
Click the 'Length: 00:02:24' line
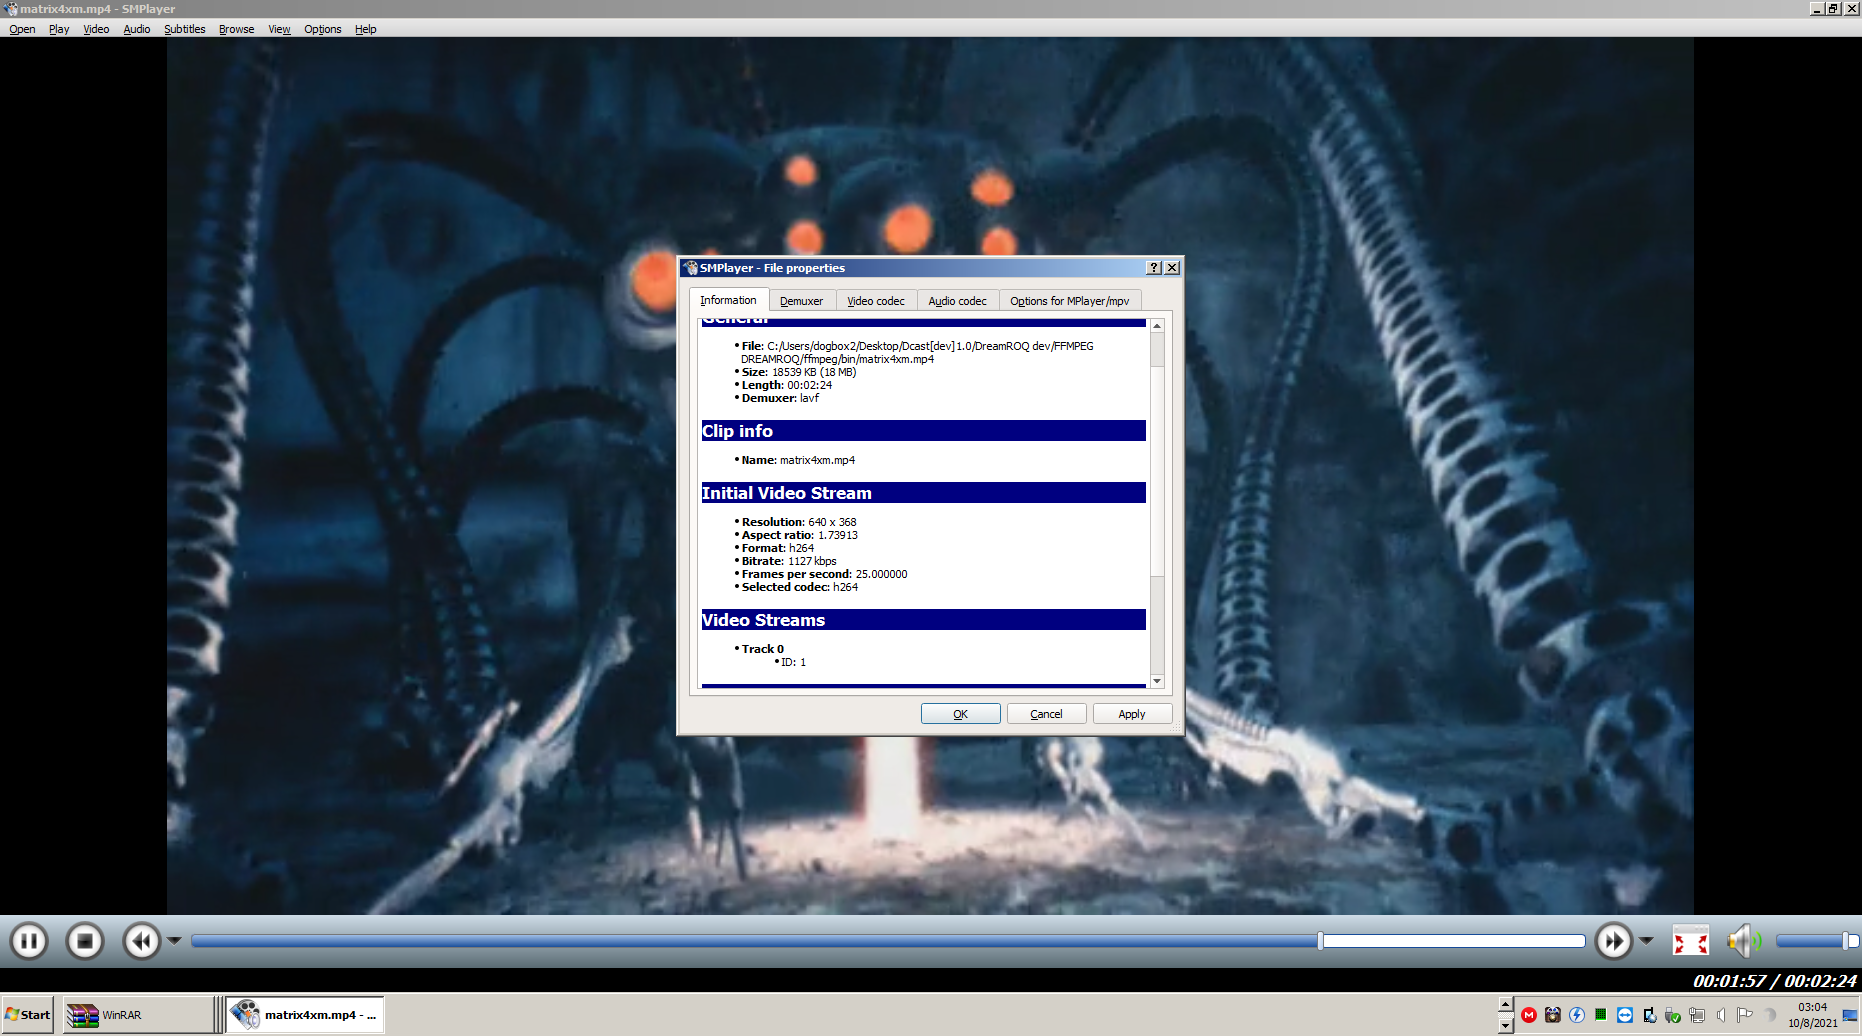pyautogui.click(x=786, y=385)
